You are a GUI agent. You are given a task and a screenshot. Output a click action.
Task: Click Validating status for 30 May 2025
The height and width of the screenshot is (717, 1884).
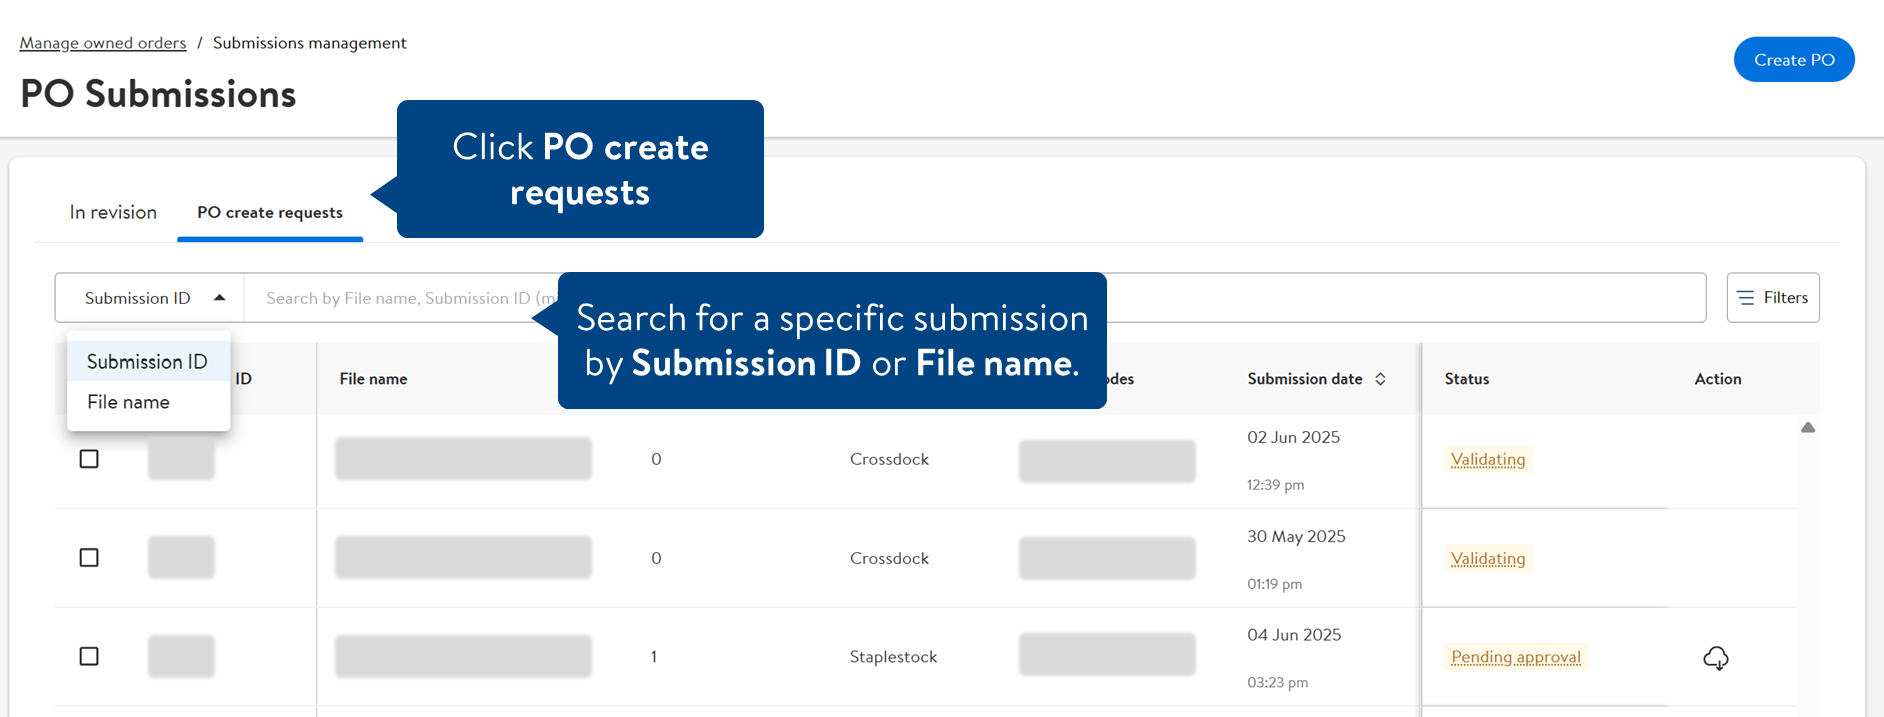tap(1488, 559)
